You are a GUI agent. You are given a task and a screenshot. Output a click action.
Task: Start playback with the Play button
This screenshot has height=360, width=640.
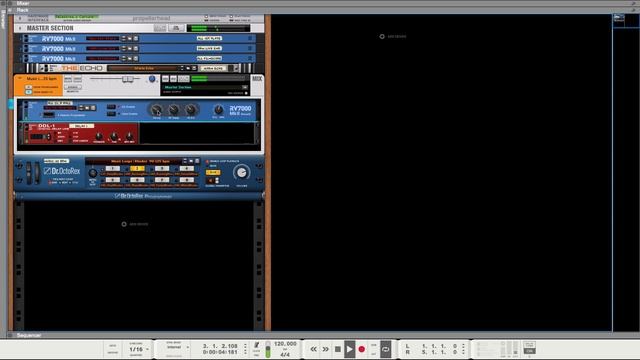click(x=349, y=349)
